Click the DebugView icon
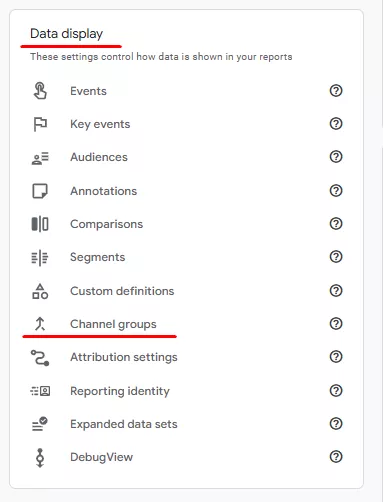Viewport: 383px width, 502px height. tap(40, 457)
